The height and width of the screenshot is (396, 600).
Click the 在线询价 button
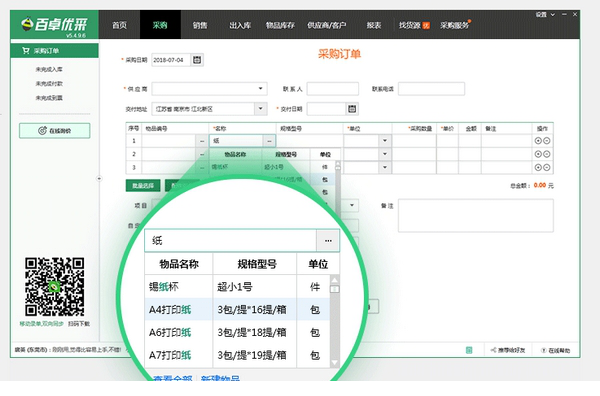pyautogui.click(x=55, y=131)
